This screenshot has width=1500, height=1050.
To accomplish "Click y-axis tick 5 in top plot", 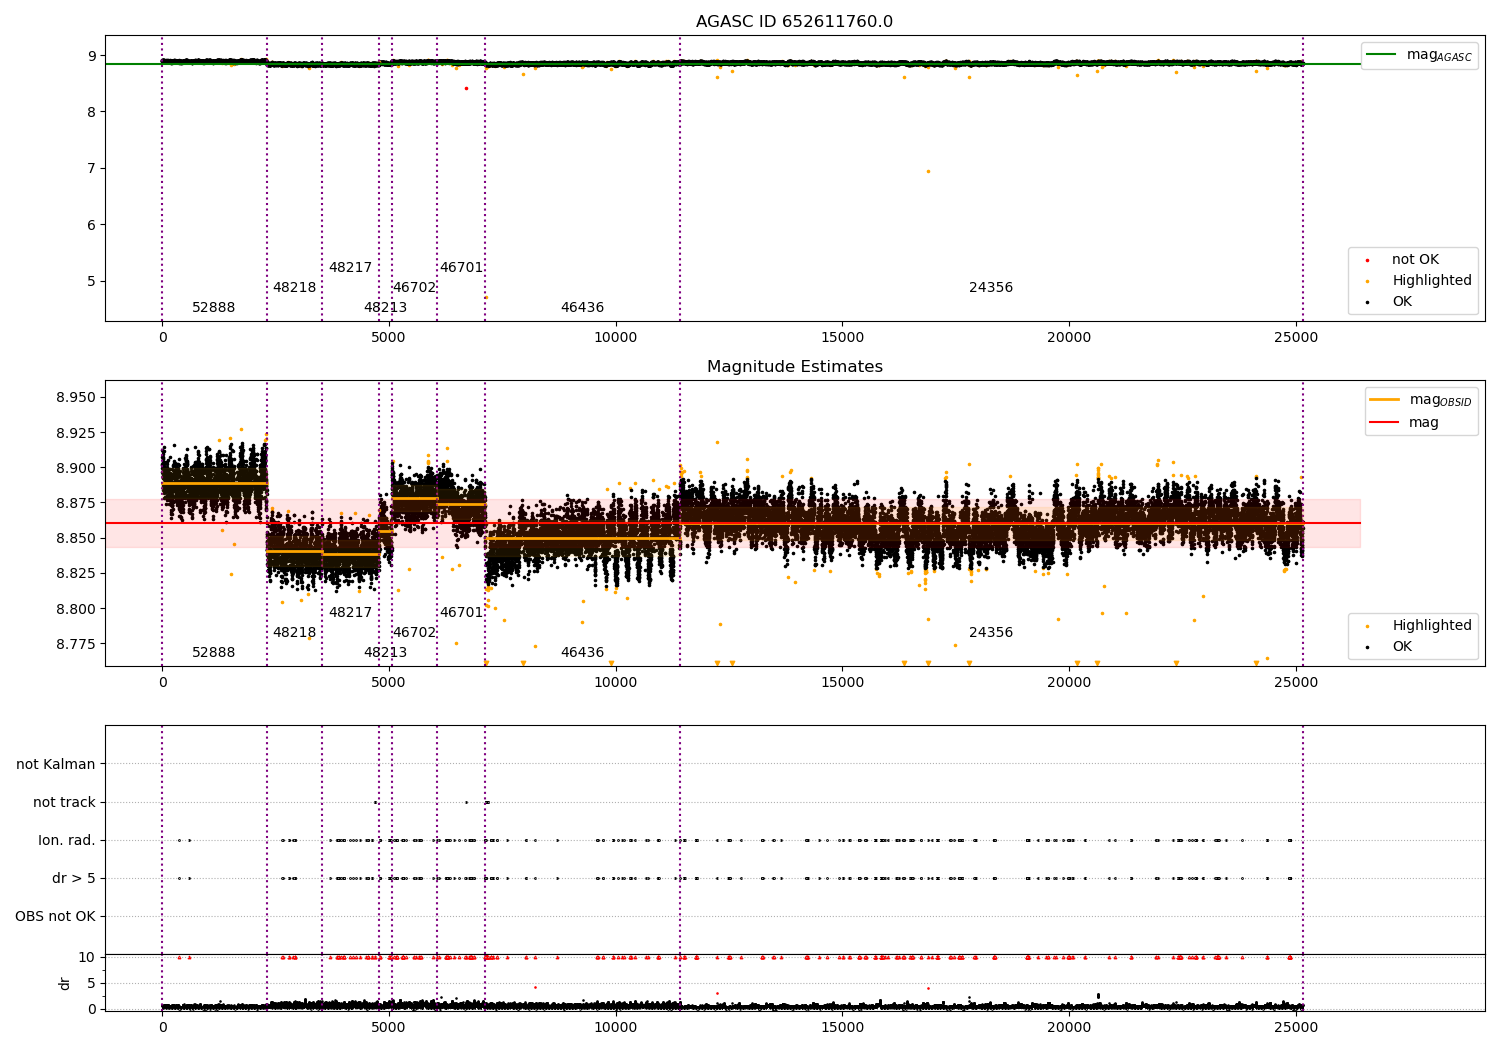I will point(91,282).
